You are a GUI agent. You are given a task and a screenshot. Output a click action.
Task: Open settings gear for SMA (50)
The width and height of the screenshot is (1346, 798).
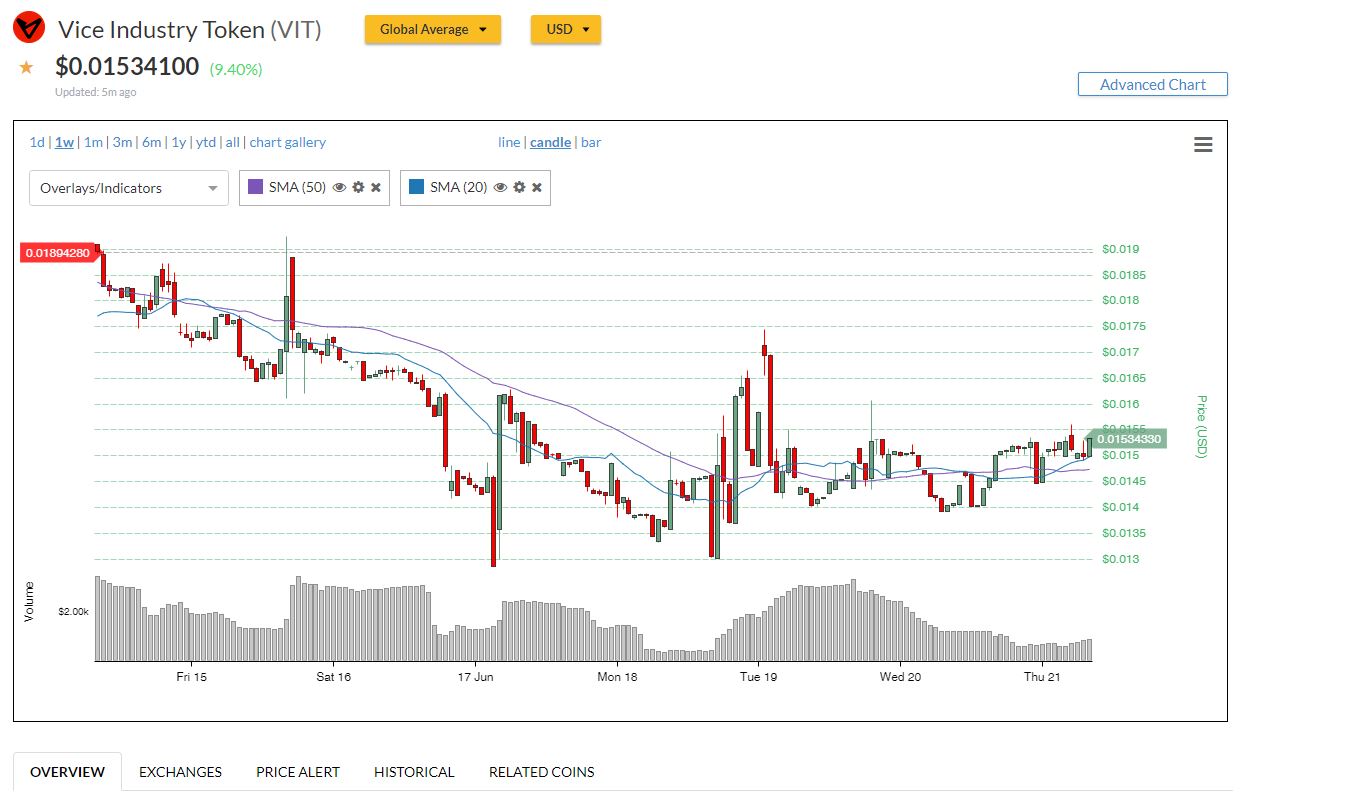click(358, 187)
